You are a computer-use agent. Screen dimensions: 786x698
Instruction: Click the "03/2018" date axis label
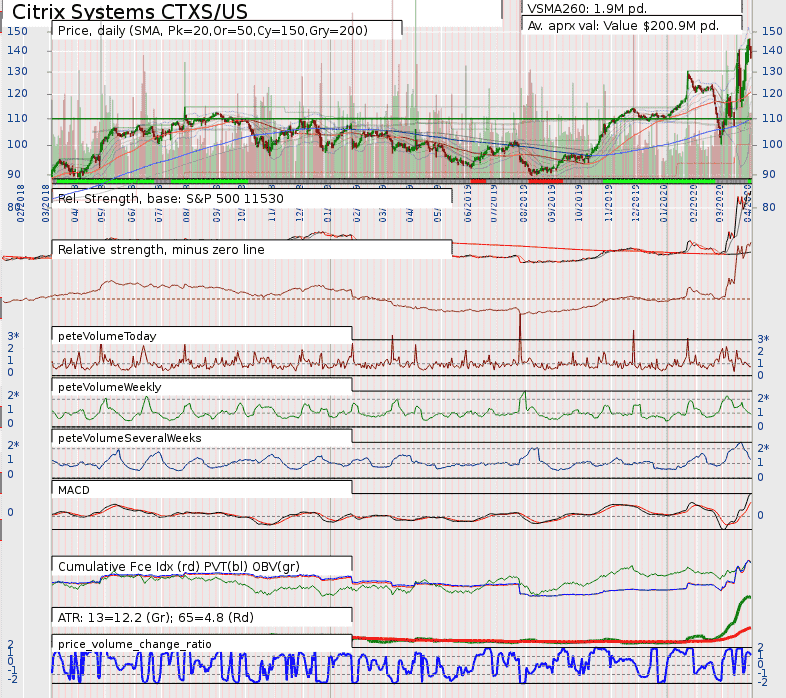point(46,203)
